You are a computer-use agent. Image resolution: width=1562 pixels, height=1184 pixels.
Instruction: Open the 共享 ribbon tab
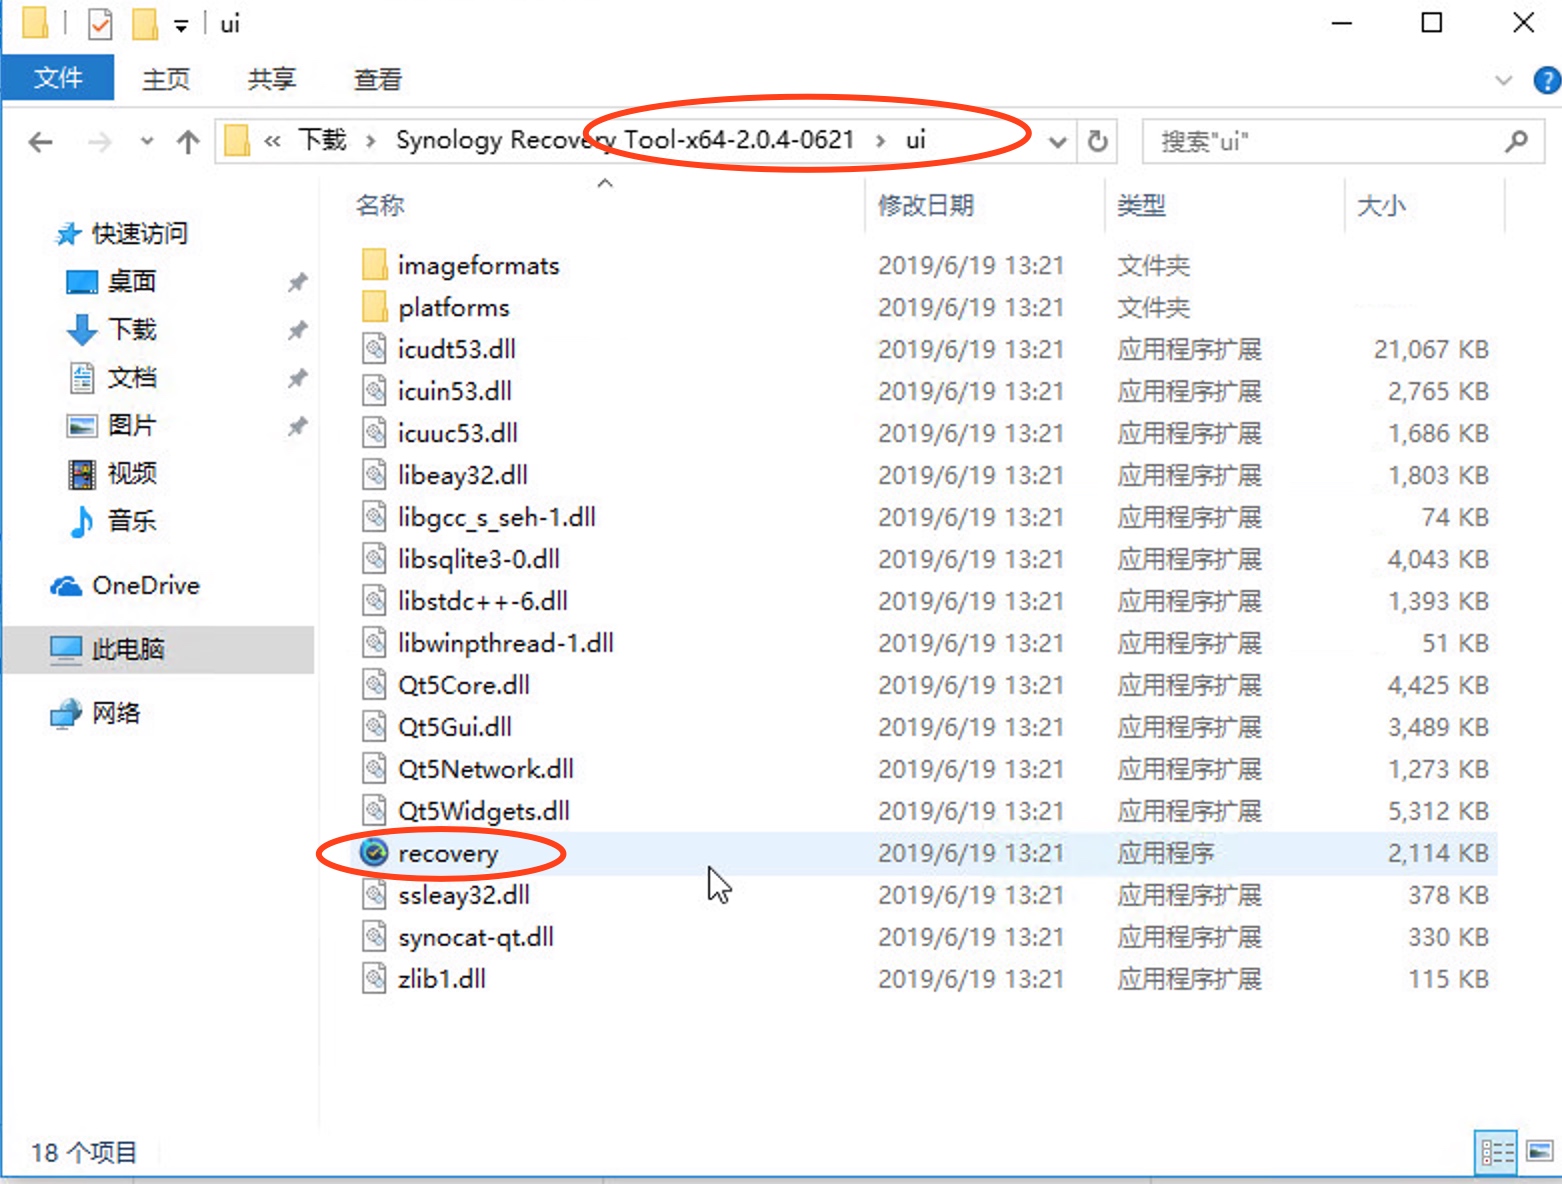[x=272, y=79]
